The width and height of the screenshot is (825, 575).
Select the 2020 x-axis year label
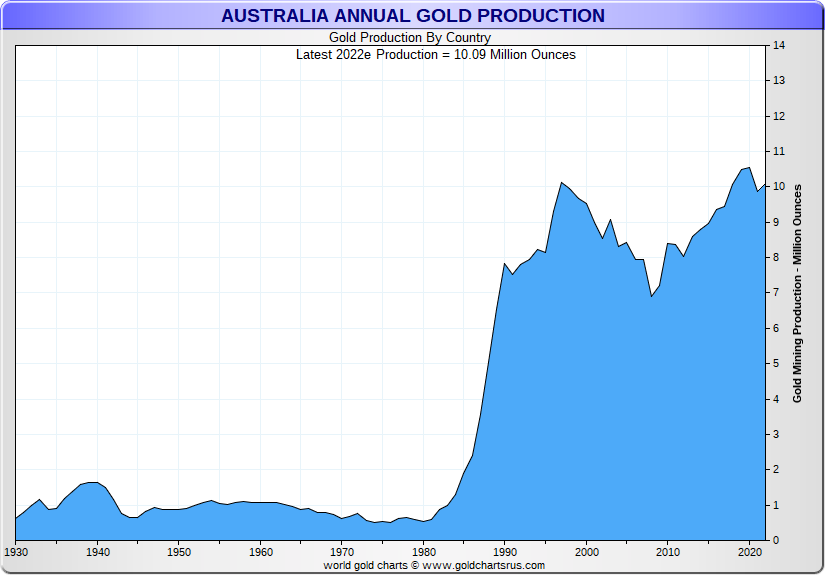749,552
